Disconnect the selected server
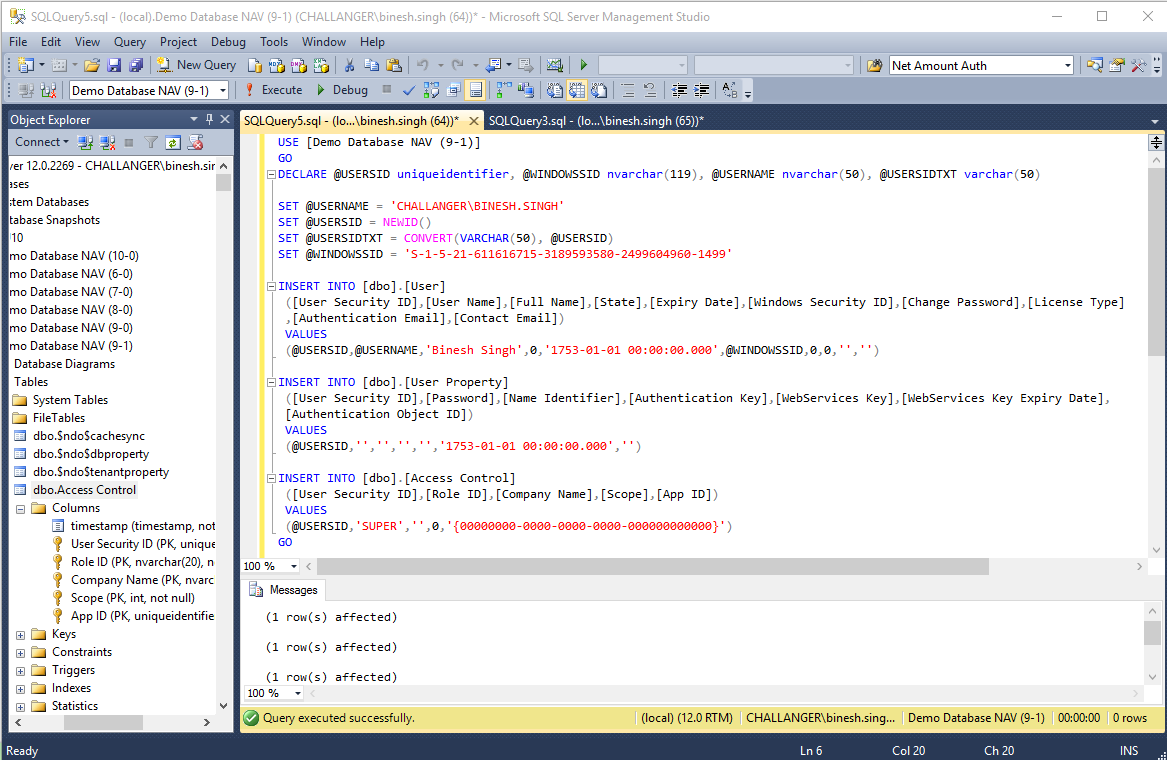 [107, 141]
